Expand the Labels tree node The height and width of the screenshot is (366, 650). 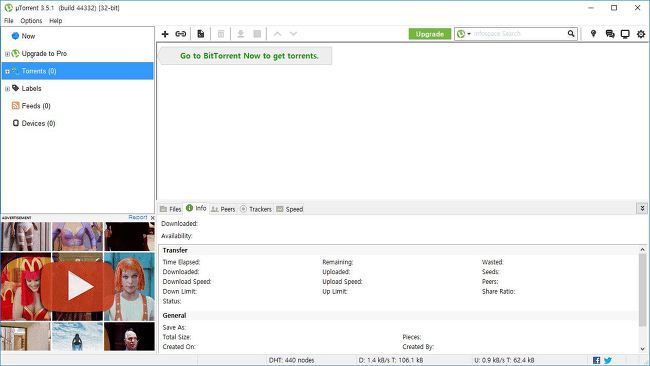7,89
